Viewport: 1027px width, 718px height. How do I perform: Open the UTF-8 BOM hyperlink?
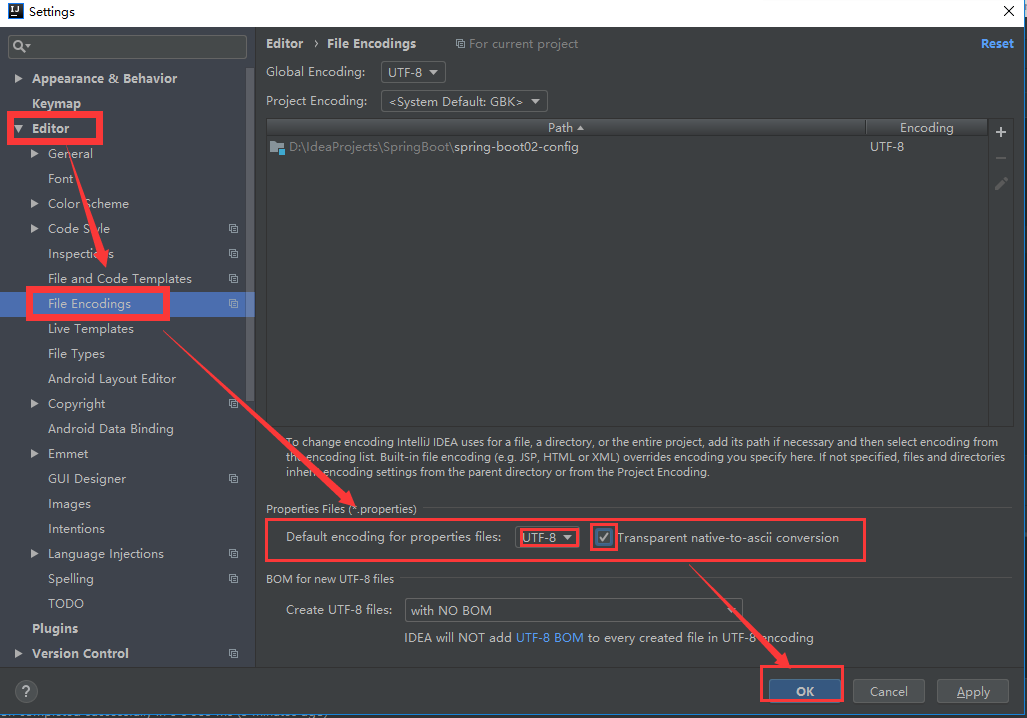point(550,638)
